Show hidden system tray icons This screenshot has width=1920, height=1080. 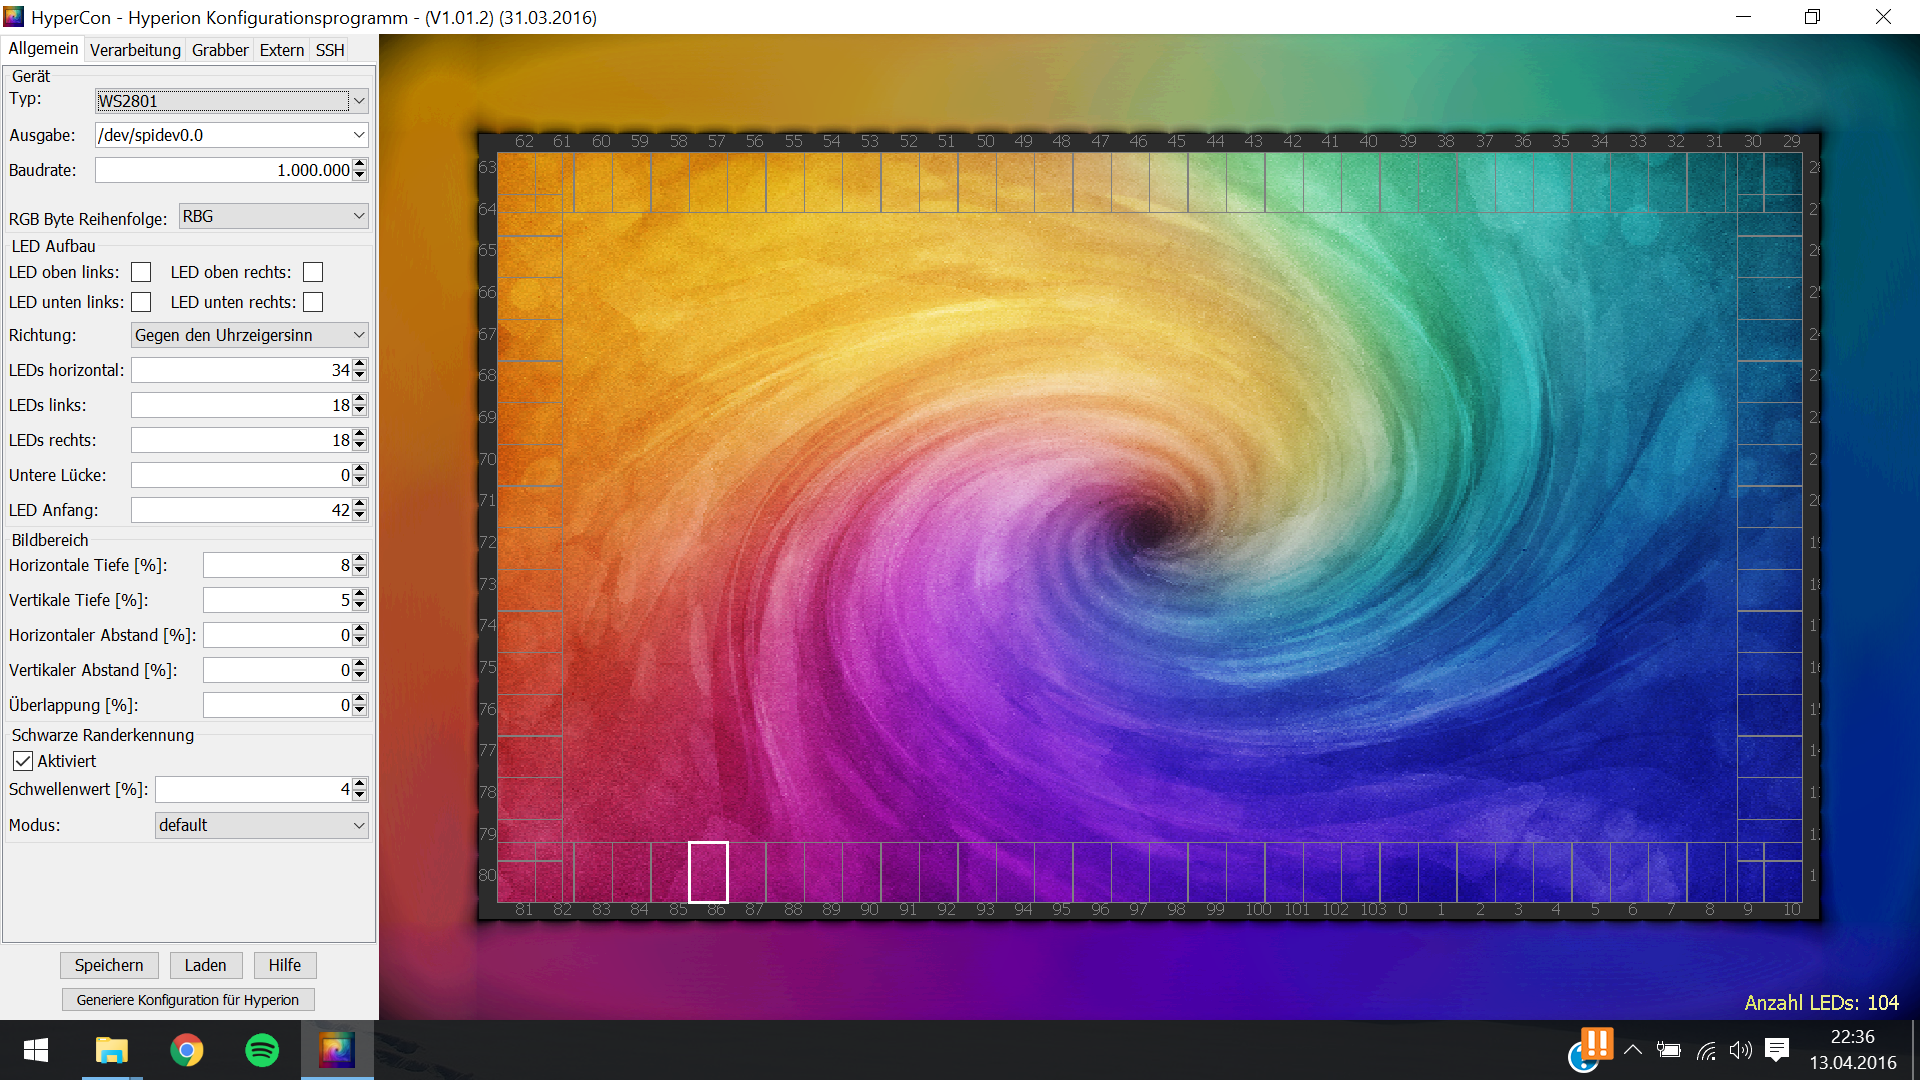[1633, 1050]
